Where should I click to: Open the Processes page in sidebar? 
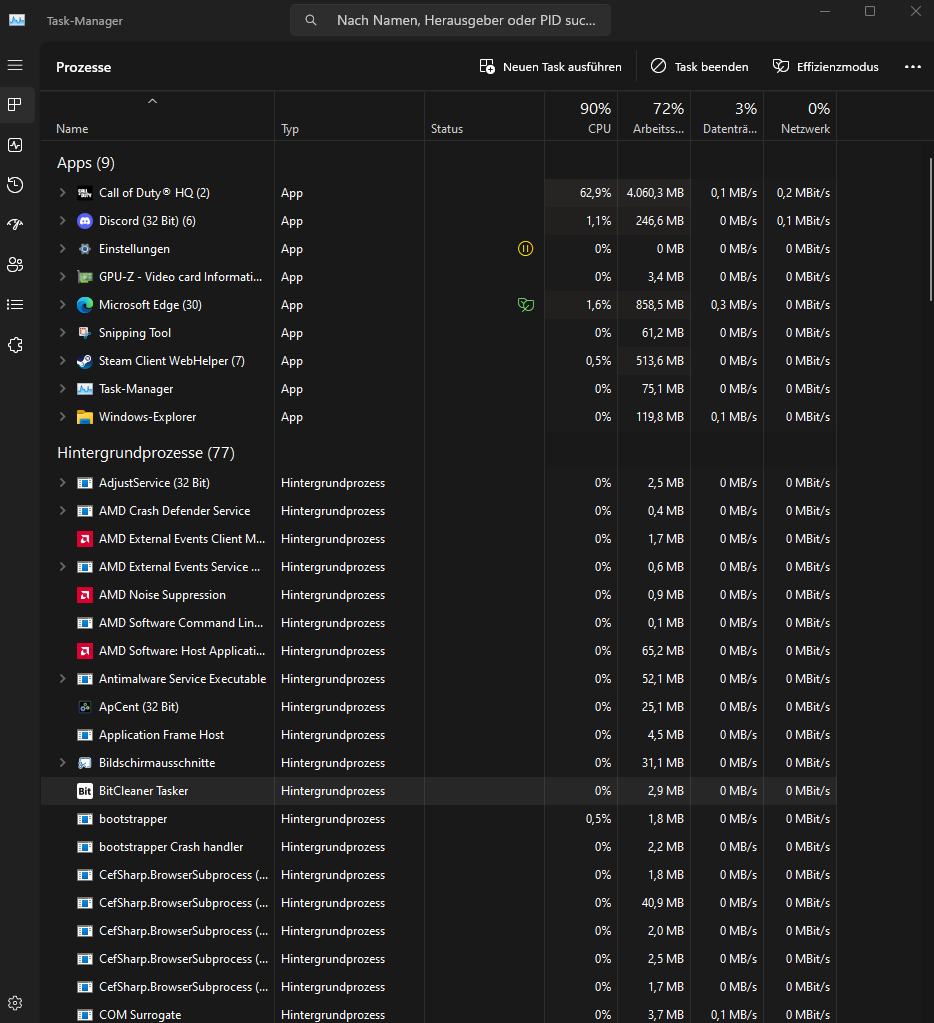(15, 104)
